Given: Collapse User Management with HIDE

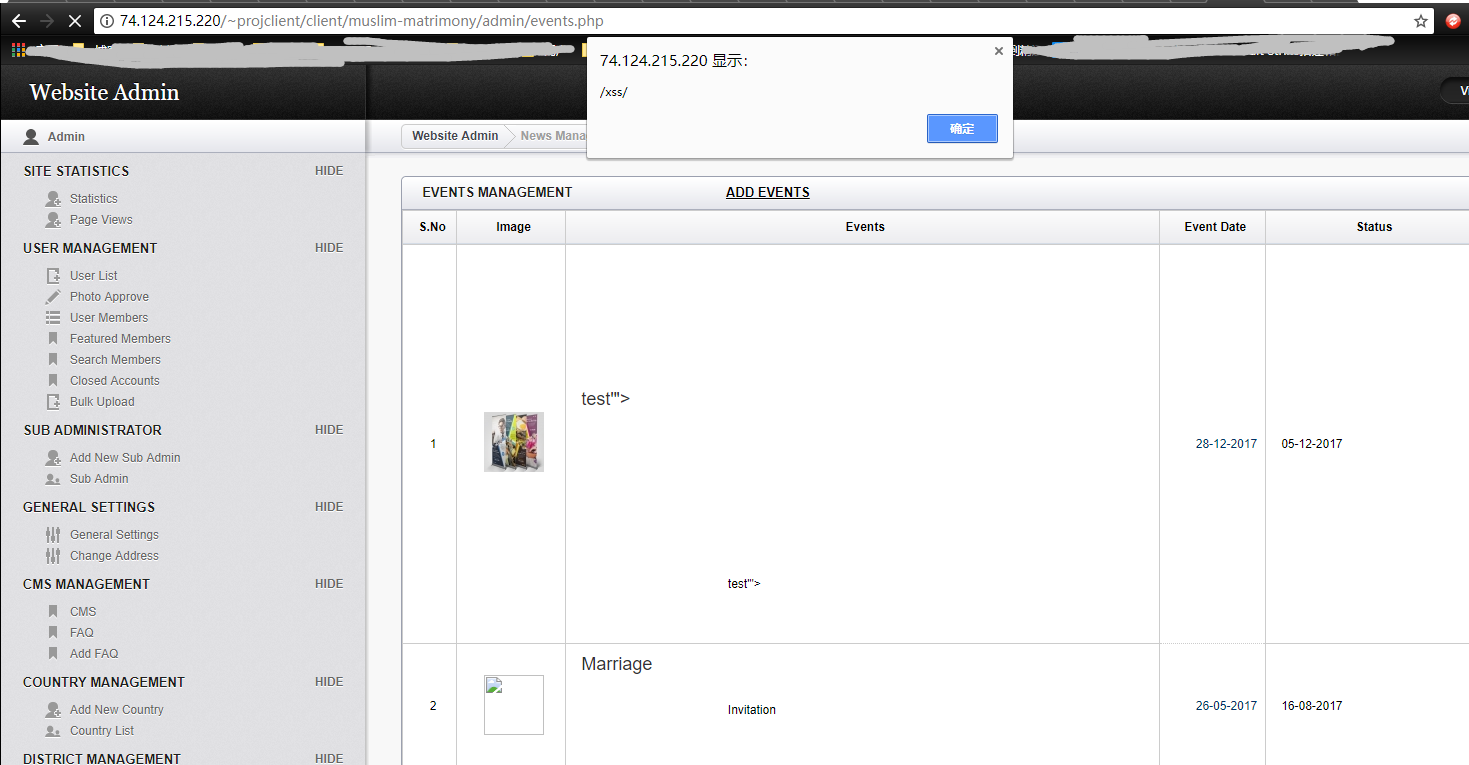Looking at the screenshot, I should (329, 248).
